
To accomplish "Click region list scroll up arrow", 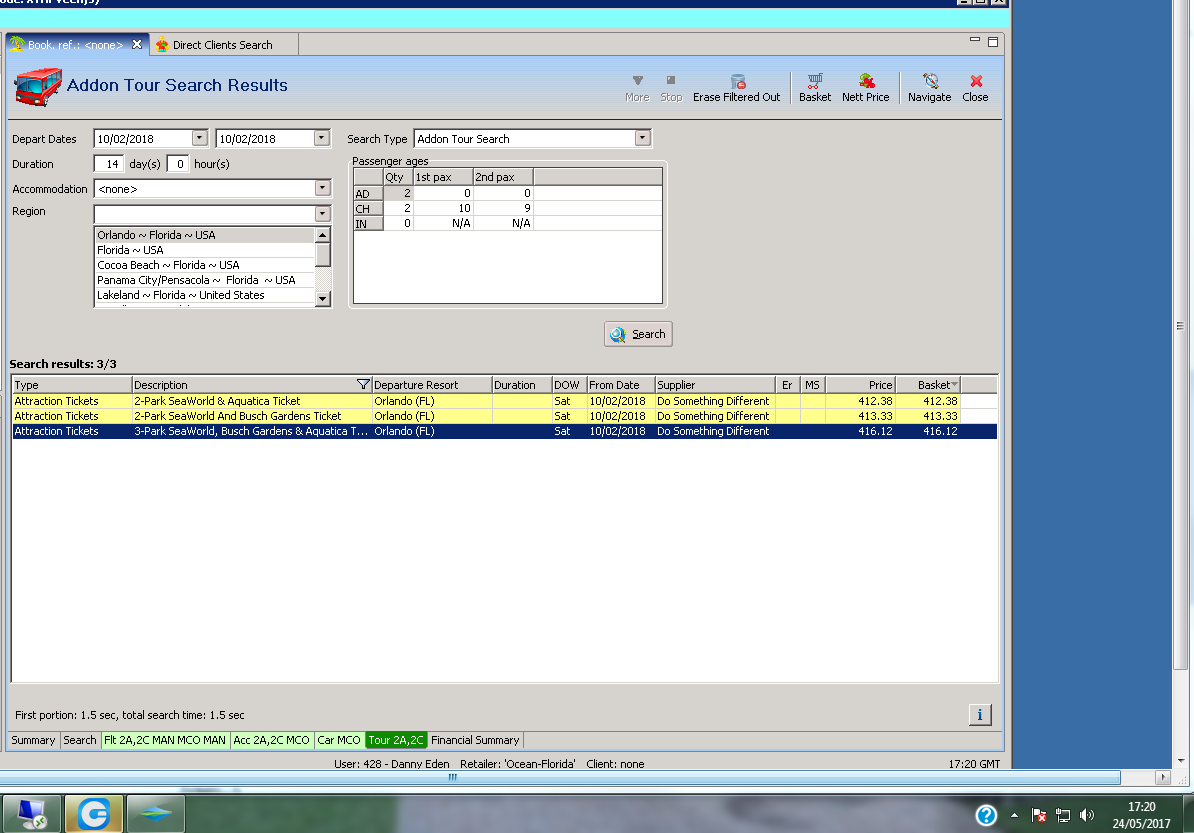I will [x=323, y=235].
